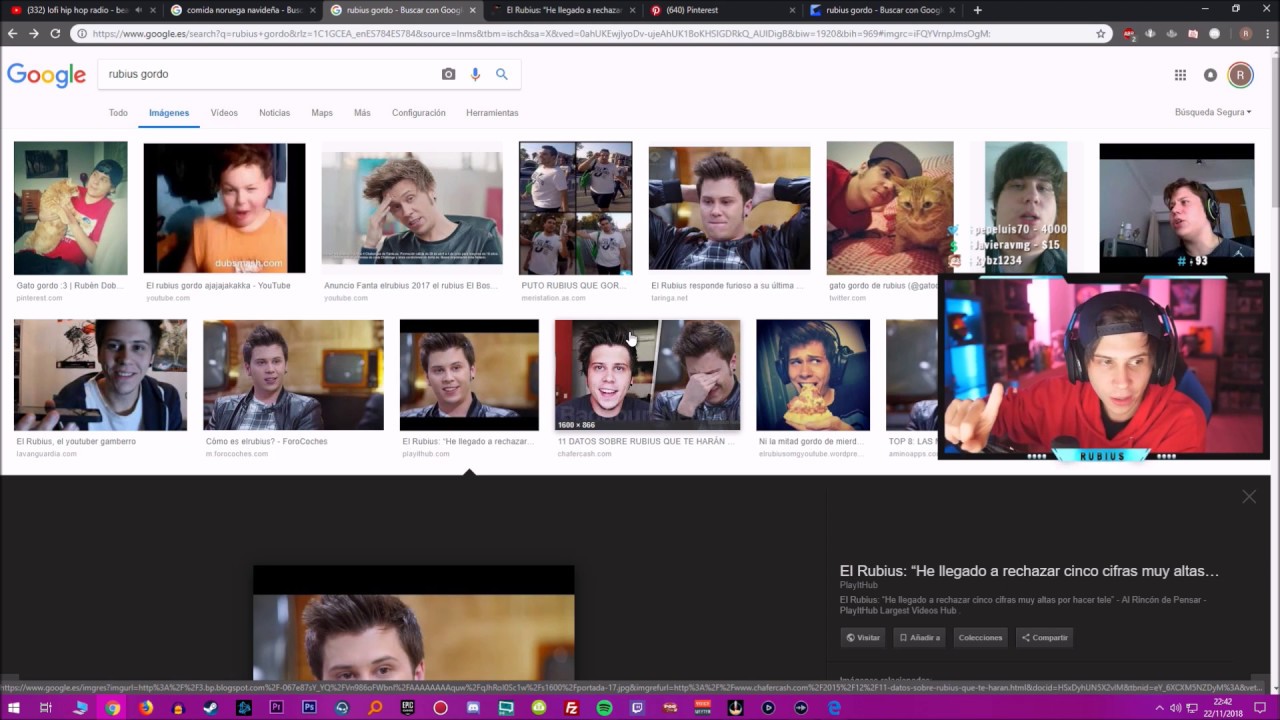Open Task View on taskbar
Viewport: 1280px width, 720px height.
(45, 708)
